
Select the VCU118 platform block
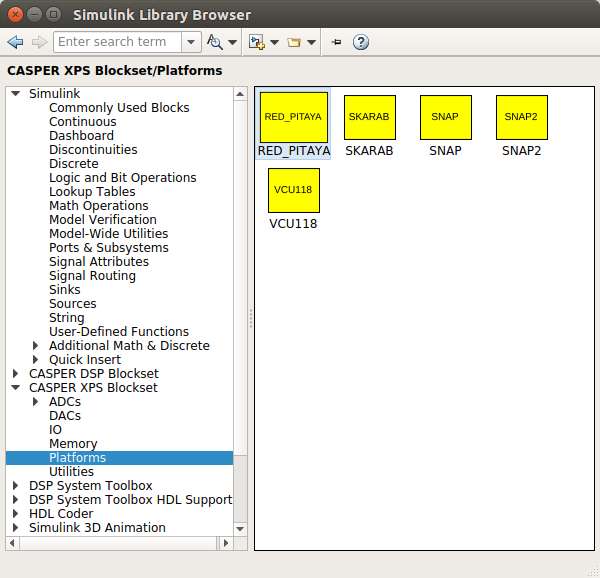[293, 199]
